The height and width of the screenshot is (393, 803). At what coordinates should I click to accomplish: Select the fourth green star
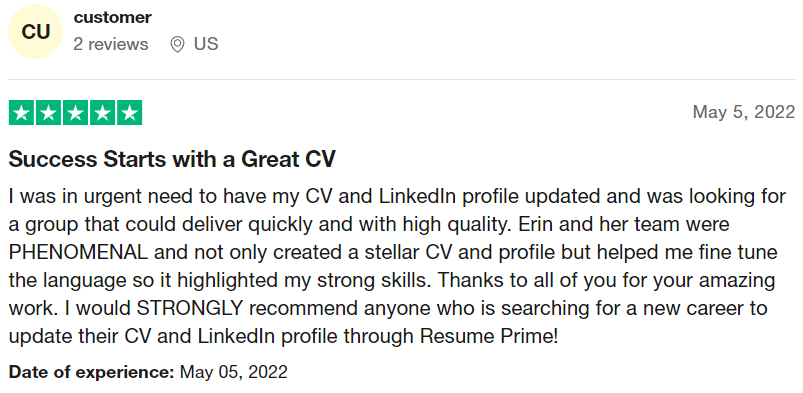(x=102, y=113)
